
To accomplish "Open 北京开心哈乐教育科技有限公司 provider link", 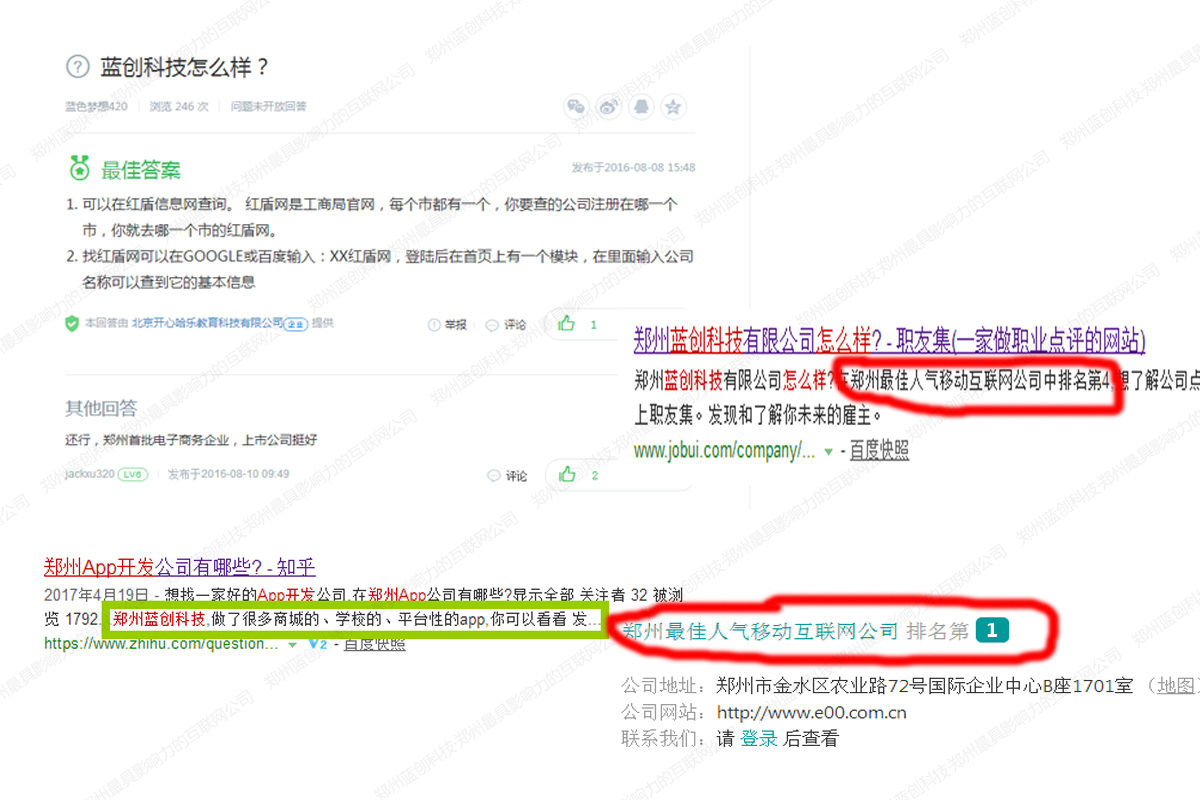I will pos(208,323).
